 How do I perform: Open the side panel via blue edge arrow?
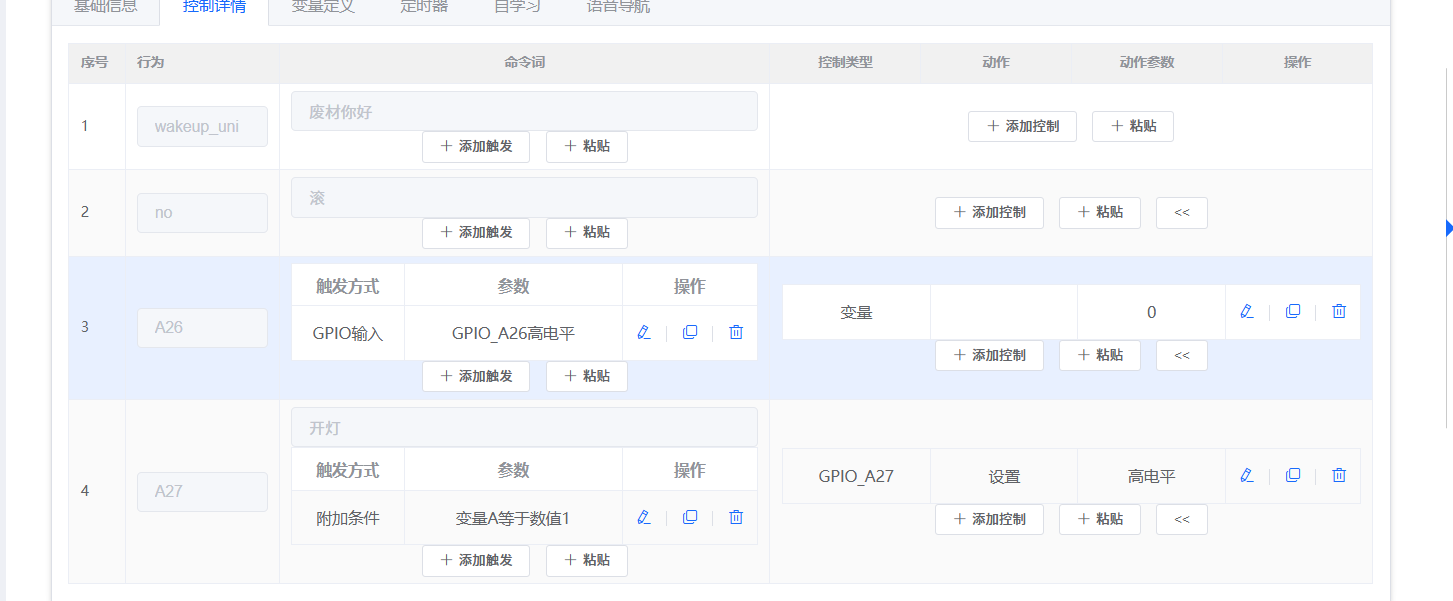[x=1447, y=228]
